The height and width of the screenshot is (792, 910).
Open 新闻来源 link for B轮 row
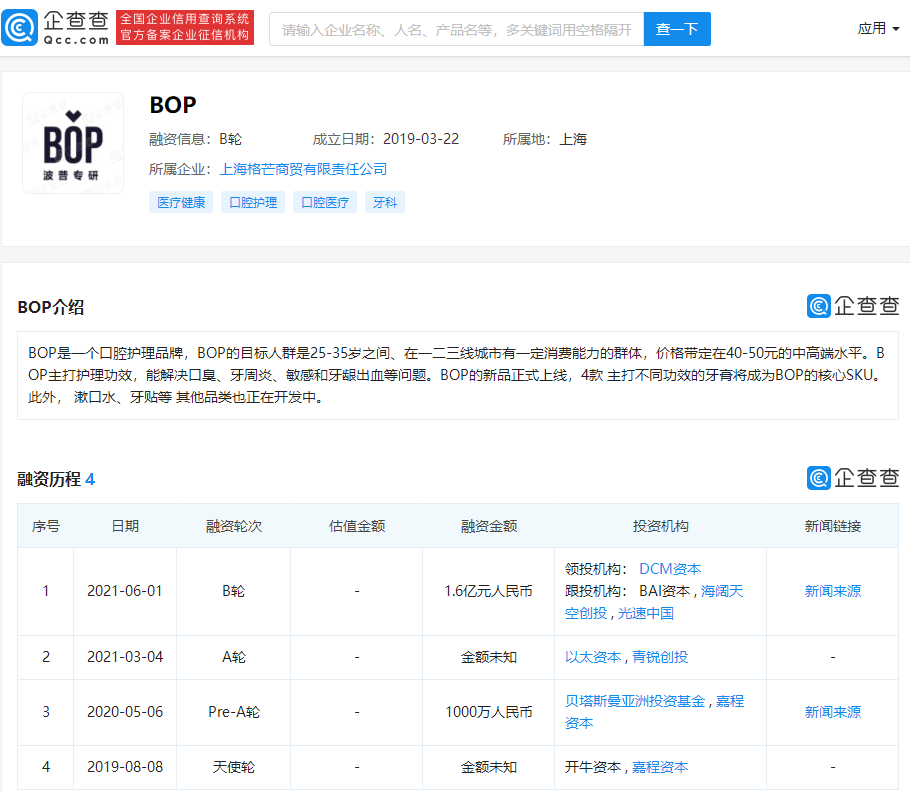832,591
